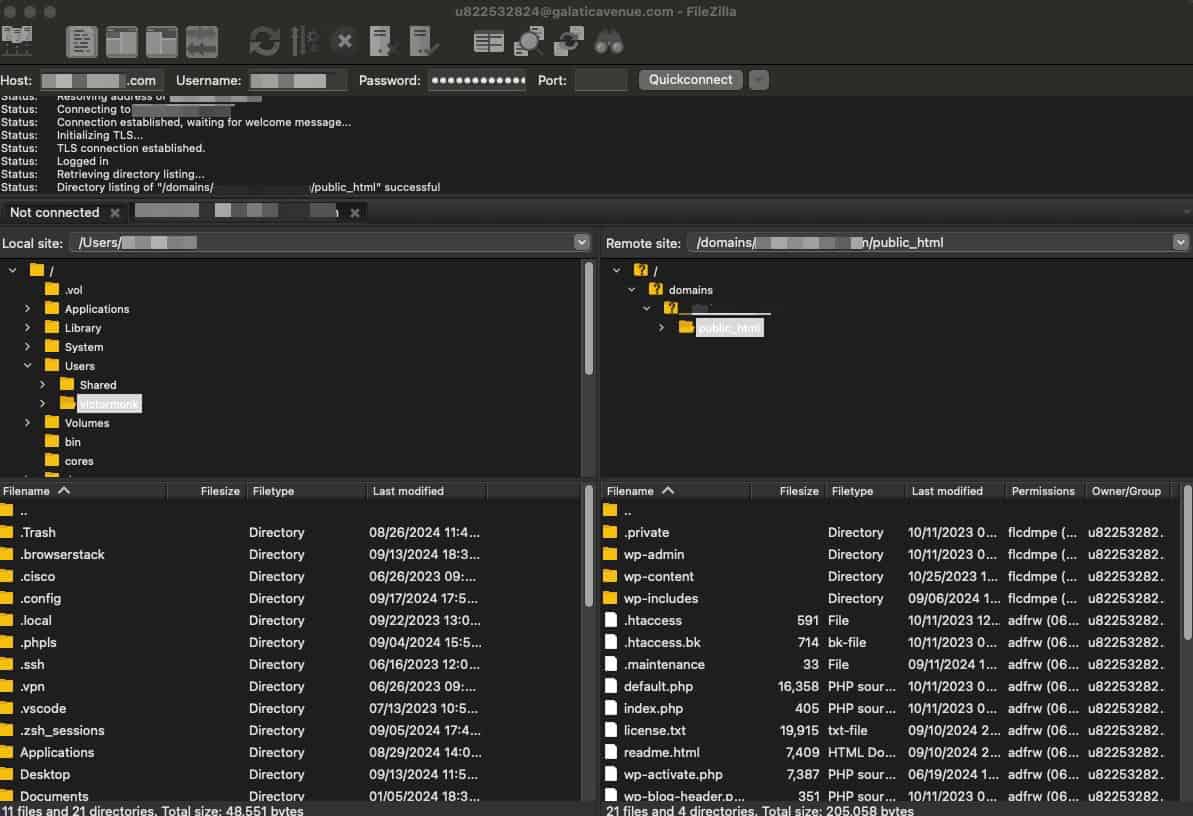The height and width of the screenshot is (816, 1193).
Task: Toggle synchronized browsing
Action: pyautogui.click(x=569, y=41)
